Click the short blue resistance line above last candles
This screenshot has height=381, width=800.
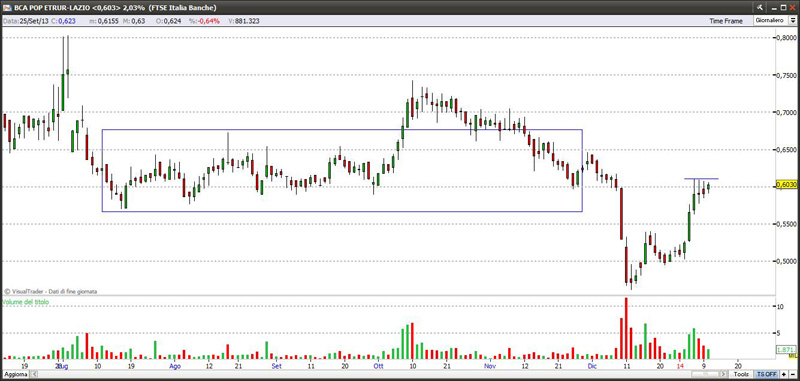click(x=701, y=179)
